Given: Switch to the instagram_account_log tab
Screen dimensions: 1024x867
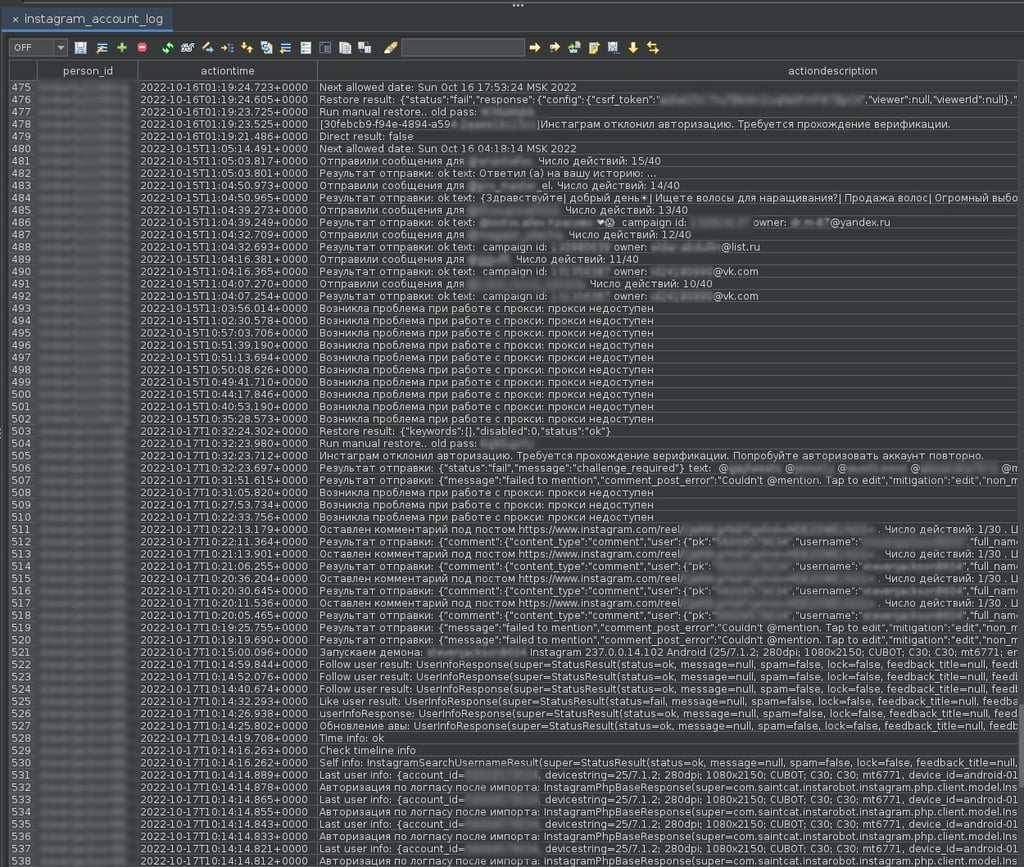Looking at the screenshot, I should pyautogui.click(x=93, y=19).
